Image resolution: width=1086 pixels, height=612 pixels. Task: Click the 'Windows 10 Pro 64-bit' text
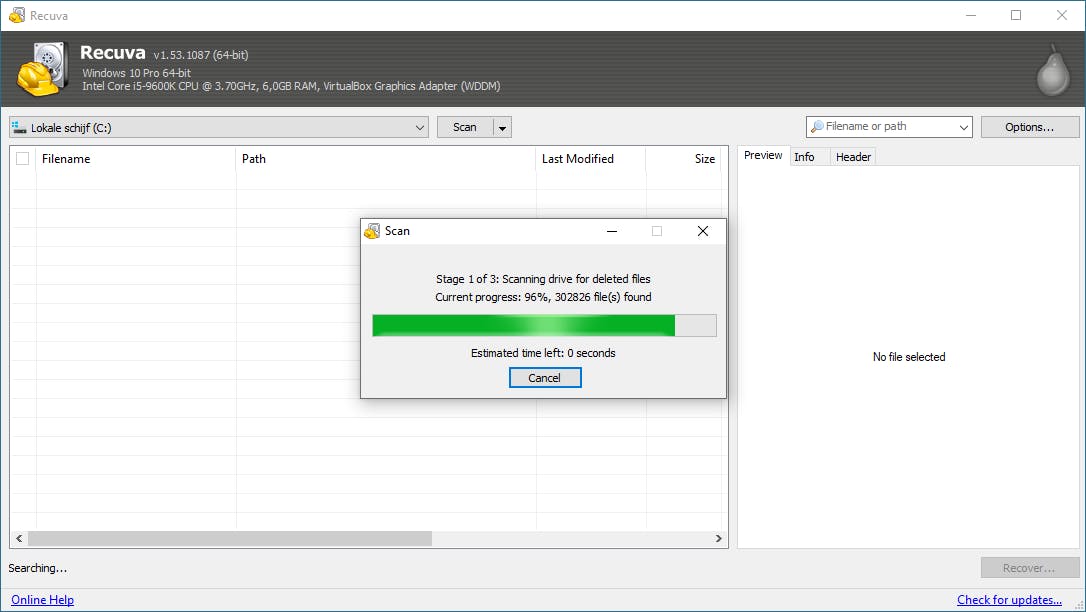[136, 73]
